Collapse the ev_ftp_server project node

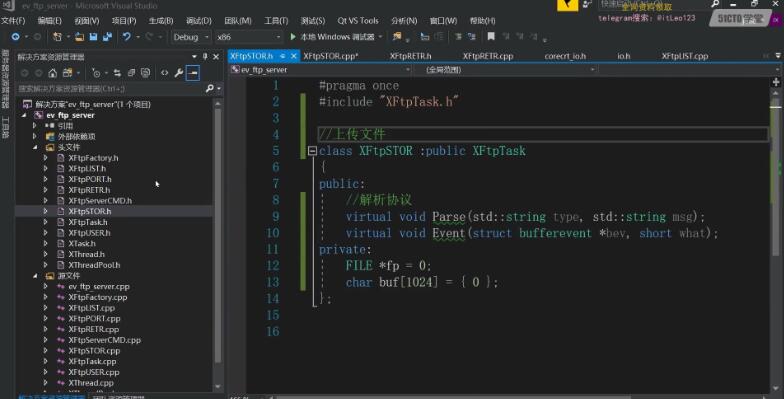pos(24,115)
